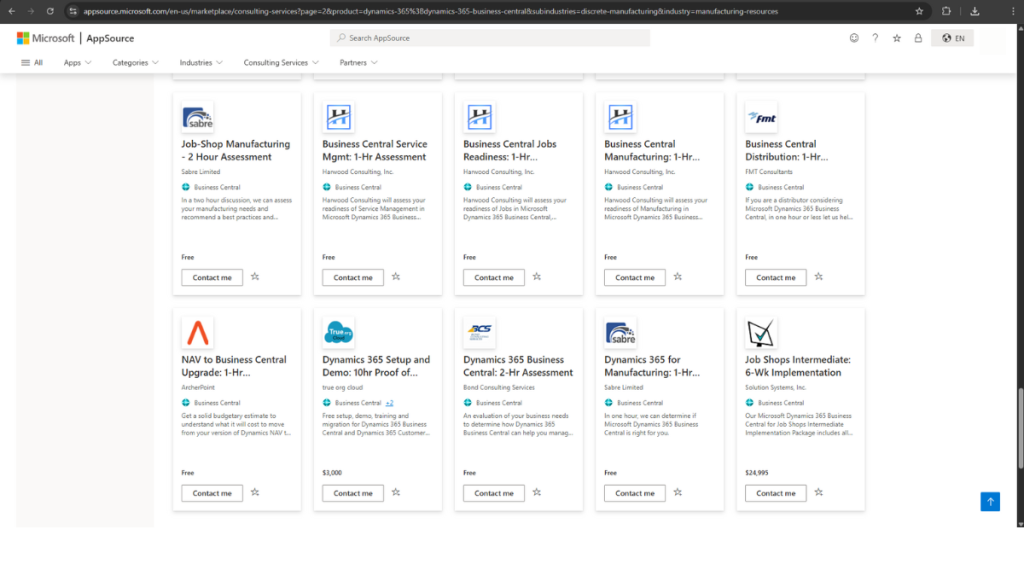The width and height of the screenshot is (1024, 576).
Task: Click 'ArcherPoint' publisher name
Action: [198, 387]
